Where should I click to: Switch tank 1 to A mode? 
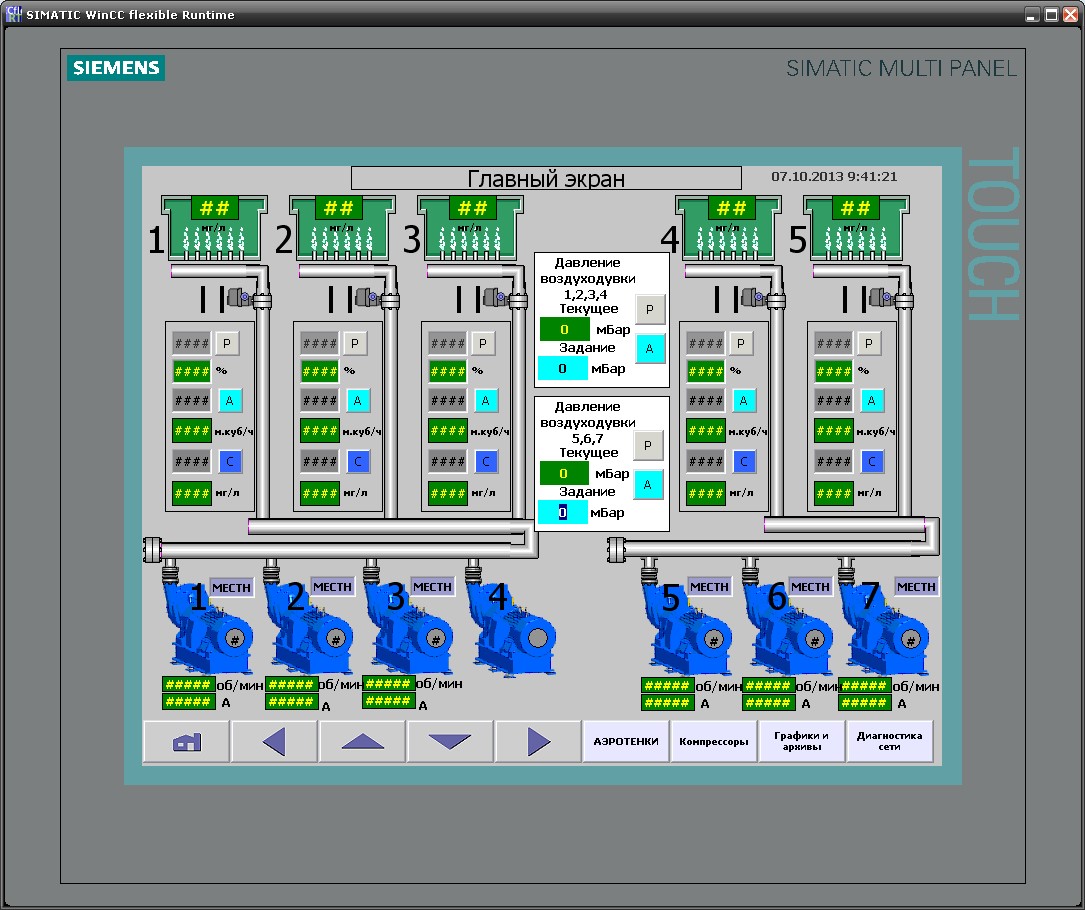coord(230,401)
